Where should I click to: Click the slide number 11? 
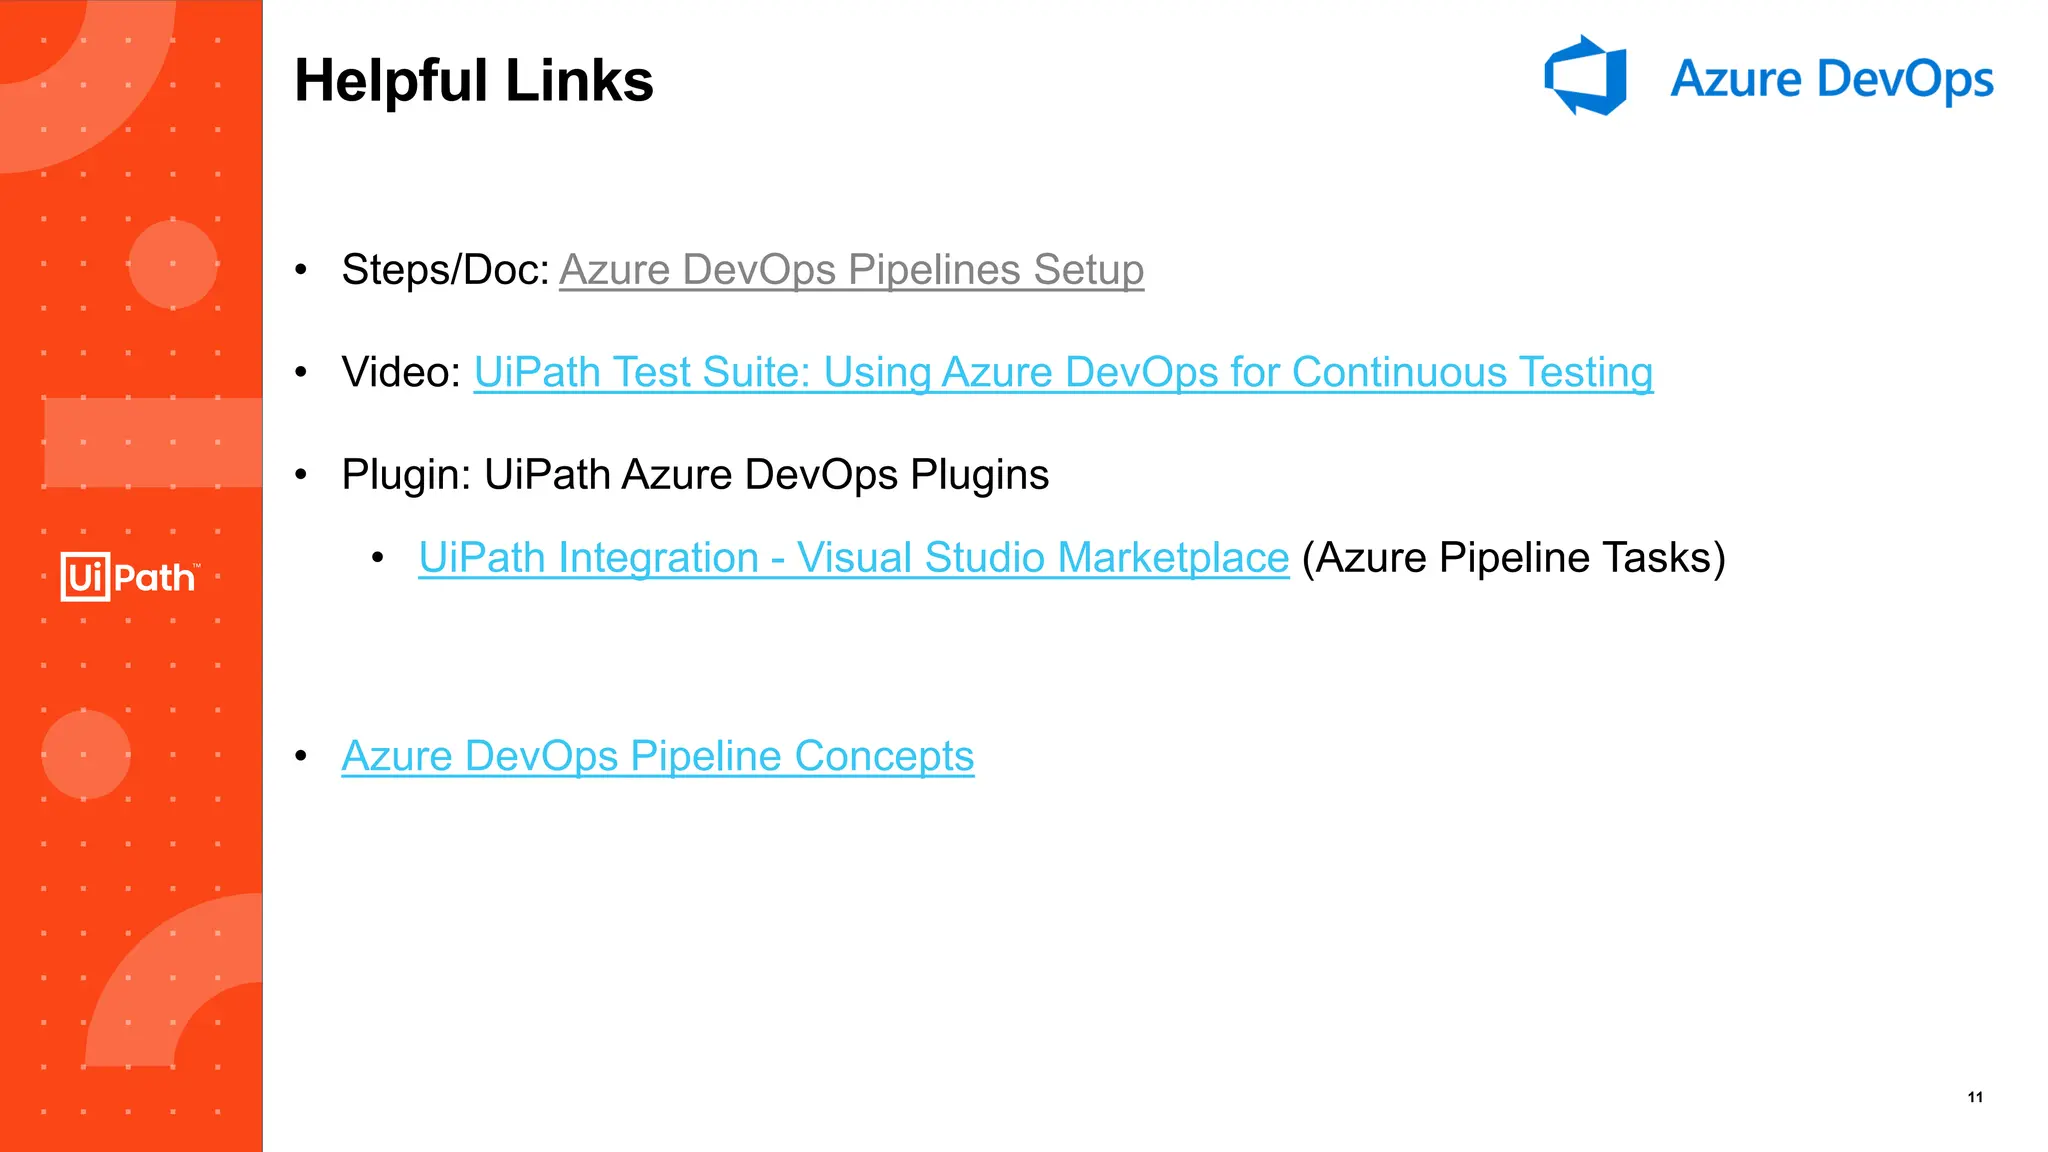tap(1975, 1097)
